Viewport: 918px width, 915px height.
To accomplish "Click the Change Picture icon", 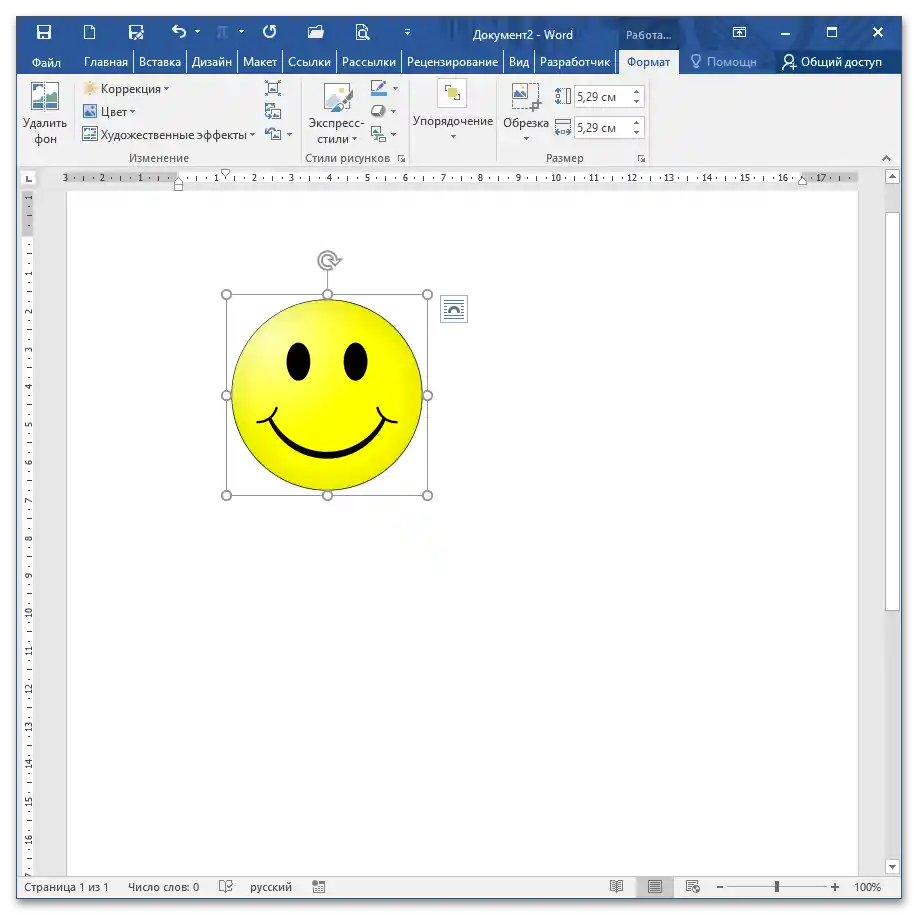I will coord(273,111).
